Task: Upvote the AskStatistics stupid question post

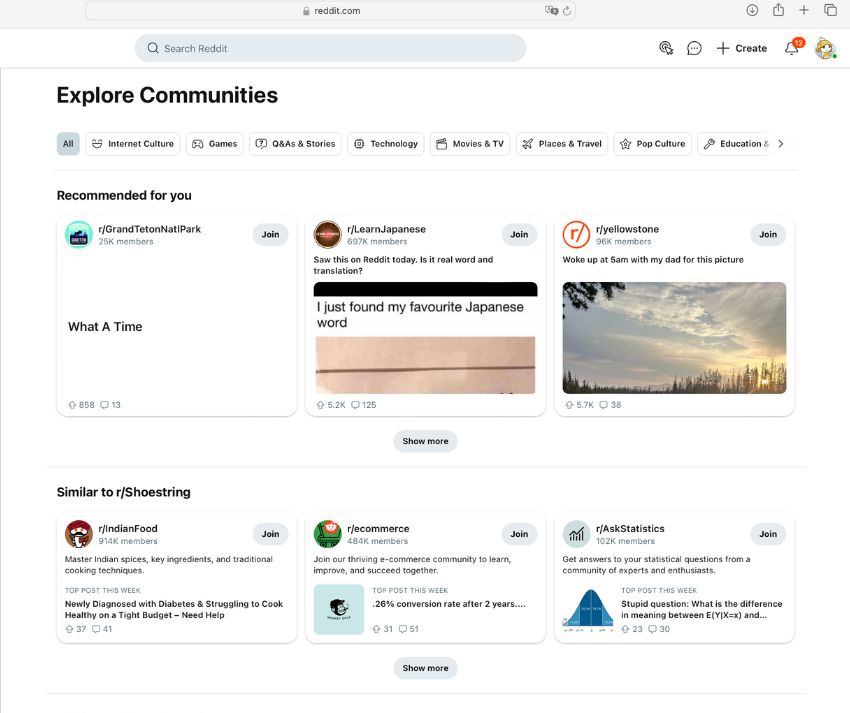Action: (626, 629)
